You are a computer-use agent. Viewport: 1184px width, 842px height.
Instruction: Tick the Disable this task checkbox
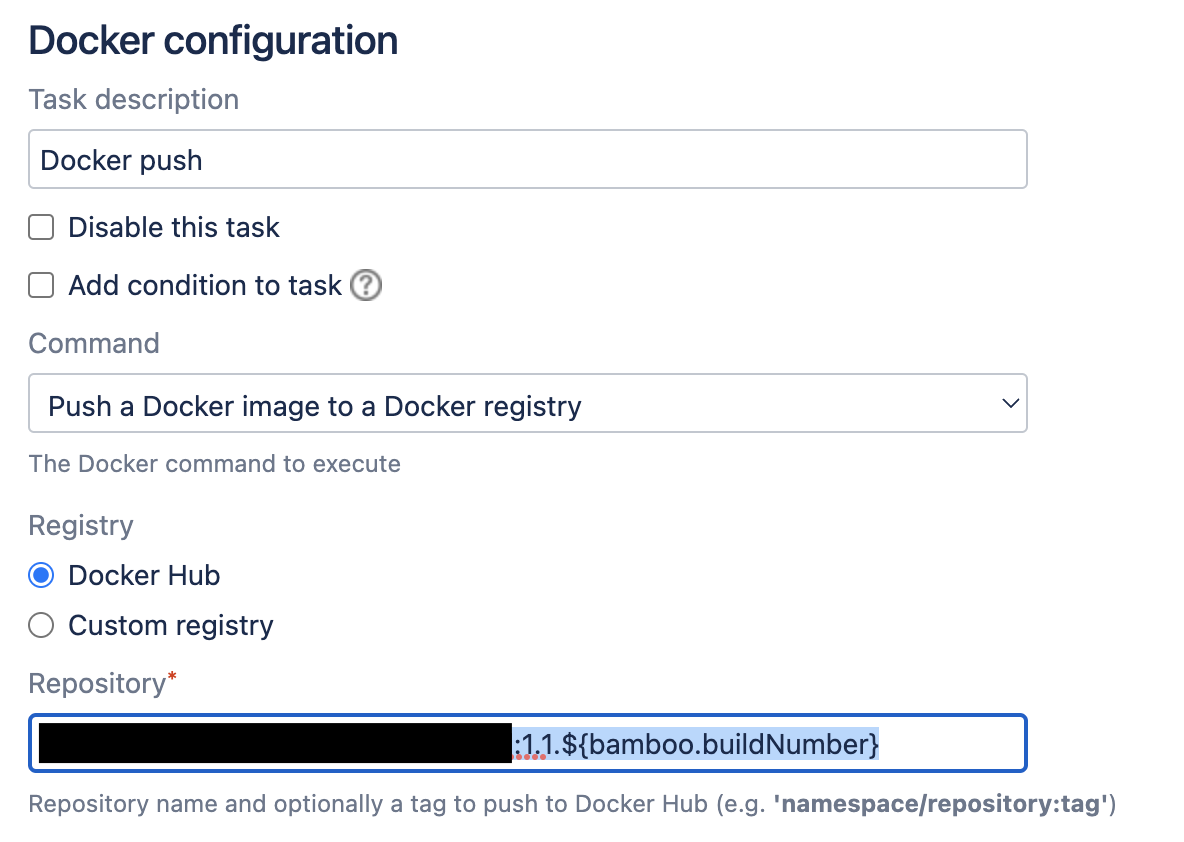coord(41,228)
